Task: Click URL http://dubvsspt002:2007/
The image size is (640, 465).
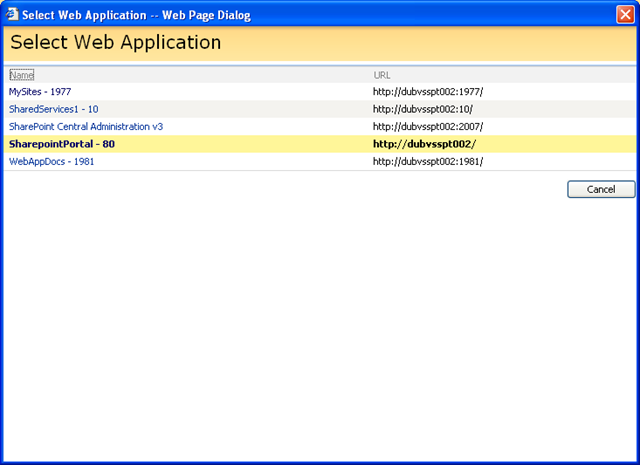Action: pos(428,127)
